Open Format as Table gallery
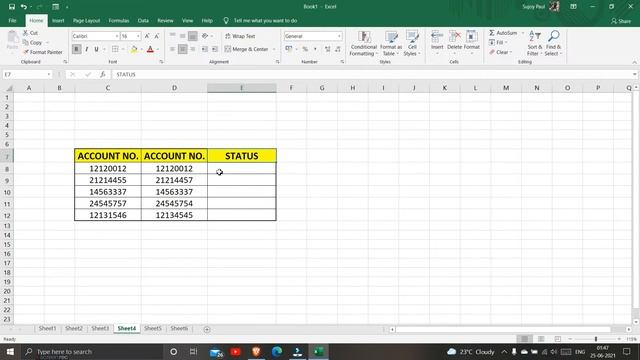The height and width of the screenshot is (360, 640). click(x=391, y=43)
